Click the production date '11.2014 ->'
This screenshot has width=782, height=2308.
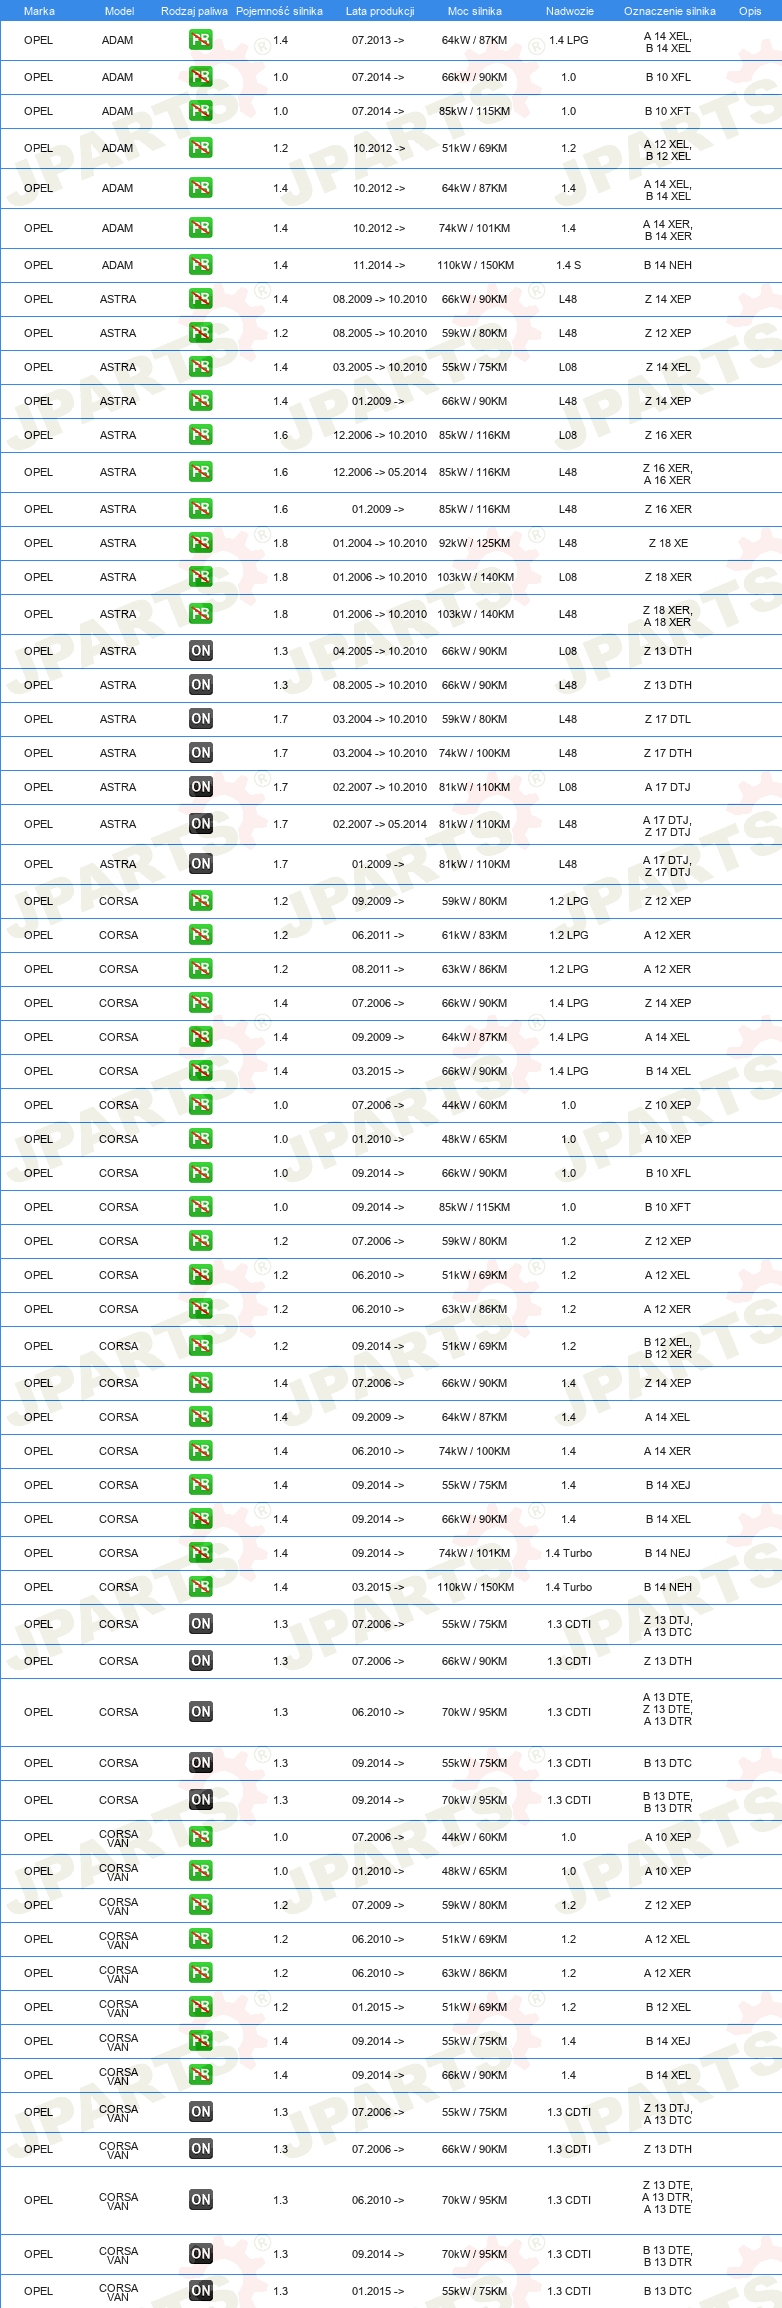(x=378, y=265)
